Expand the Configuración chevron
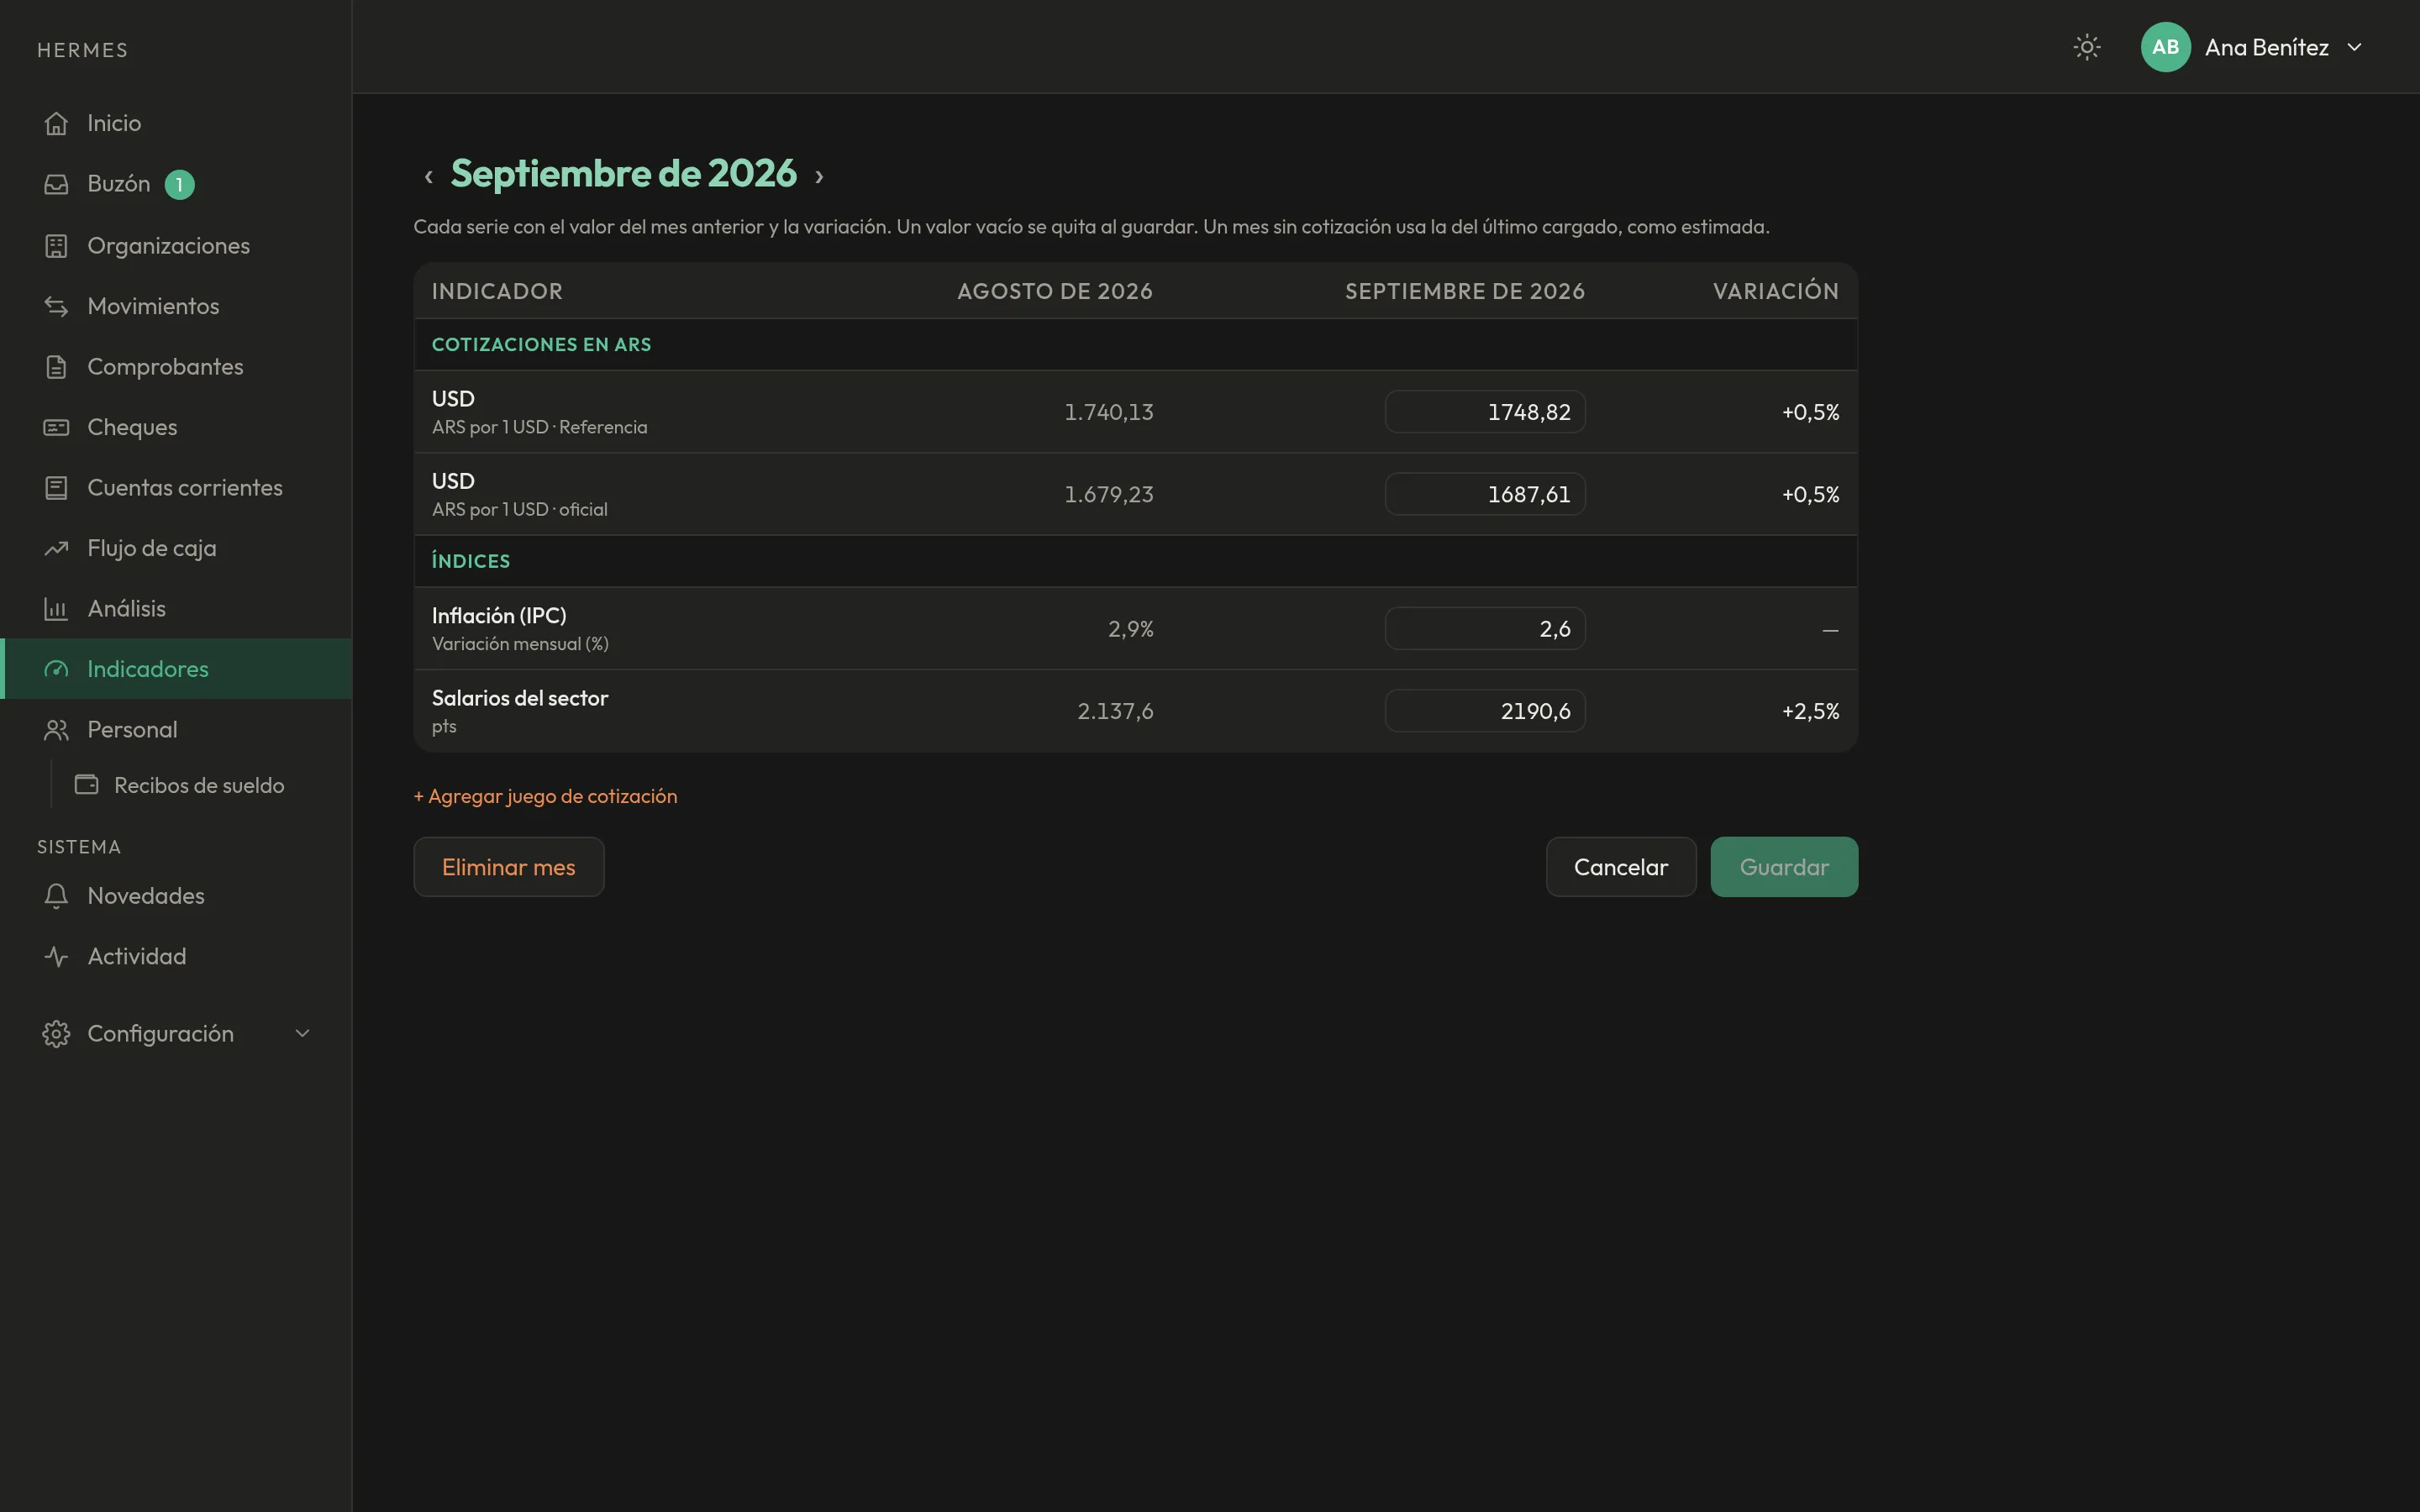The width and height of the screenshot is (2420, 1512). pyautogui.click(x=302, y=1033)
